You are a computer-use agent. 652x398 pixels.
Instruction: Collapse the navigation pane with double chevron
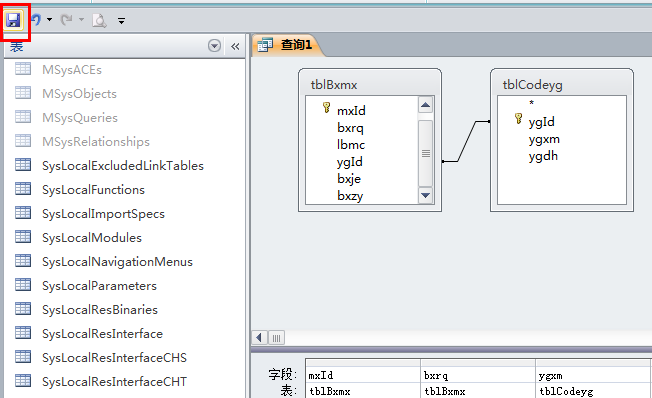235,46
